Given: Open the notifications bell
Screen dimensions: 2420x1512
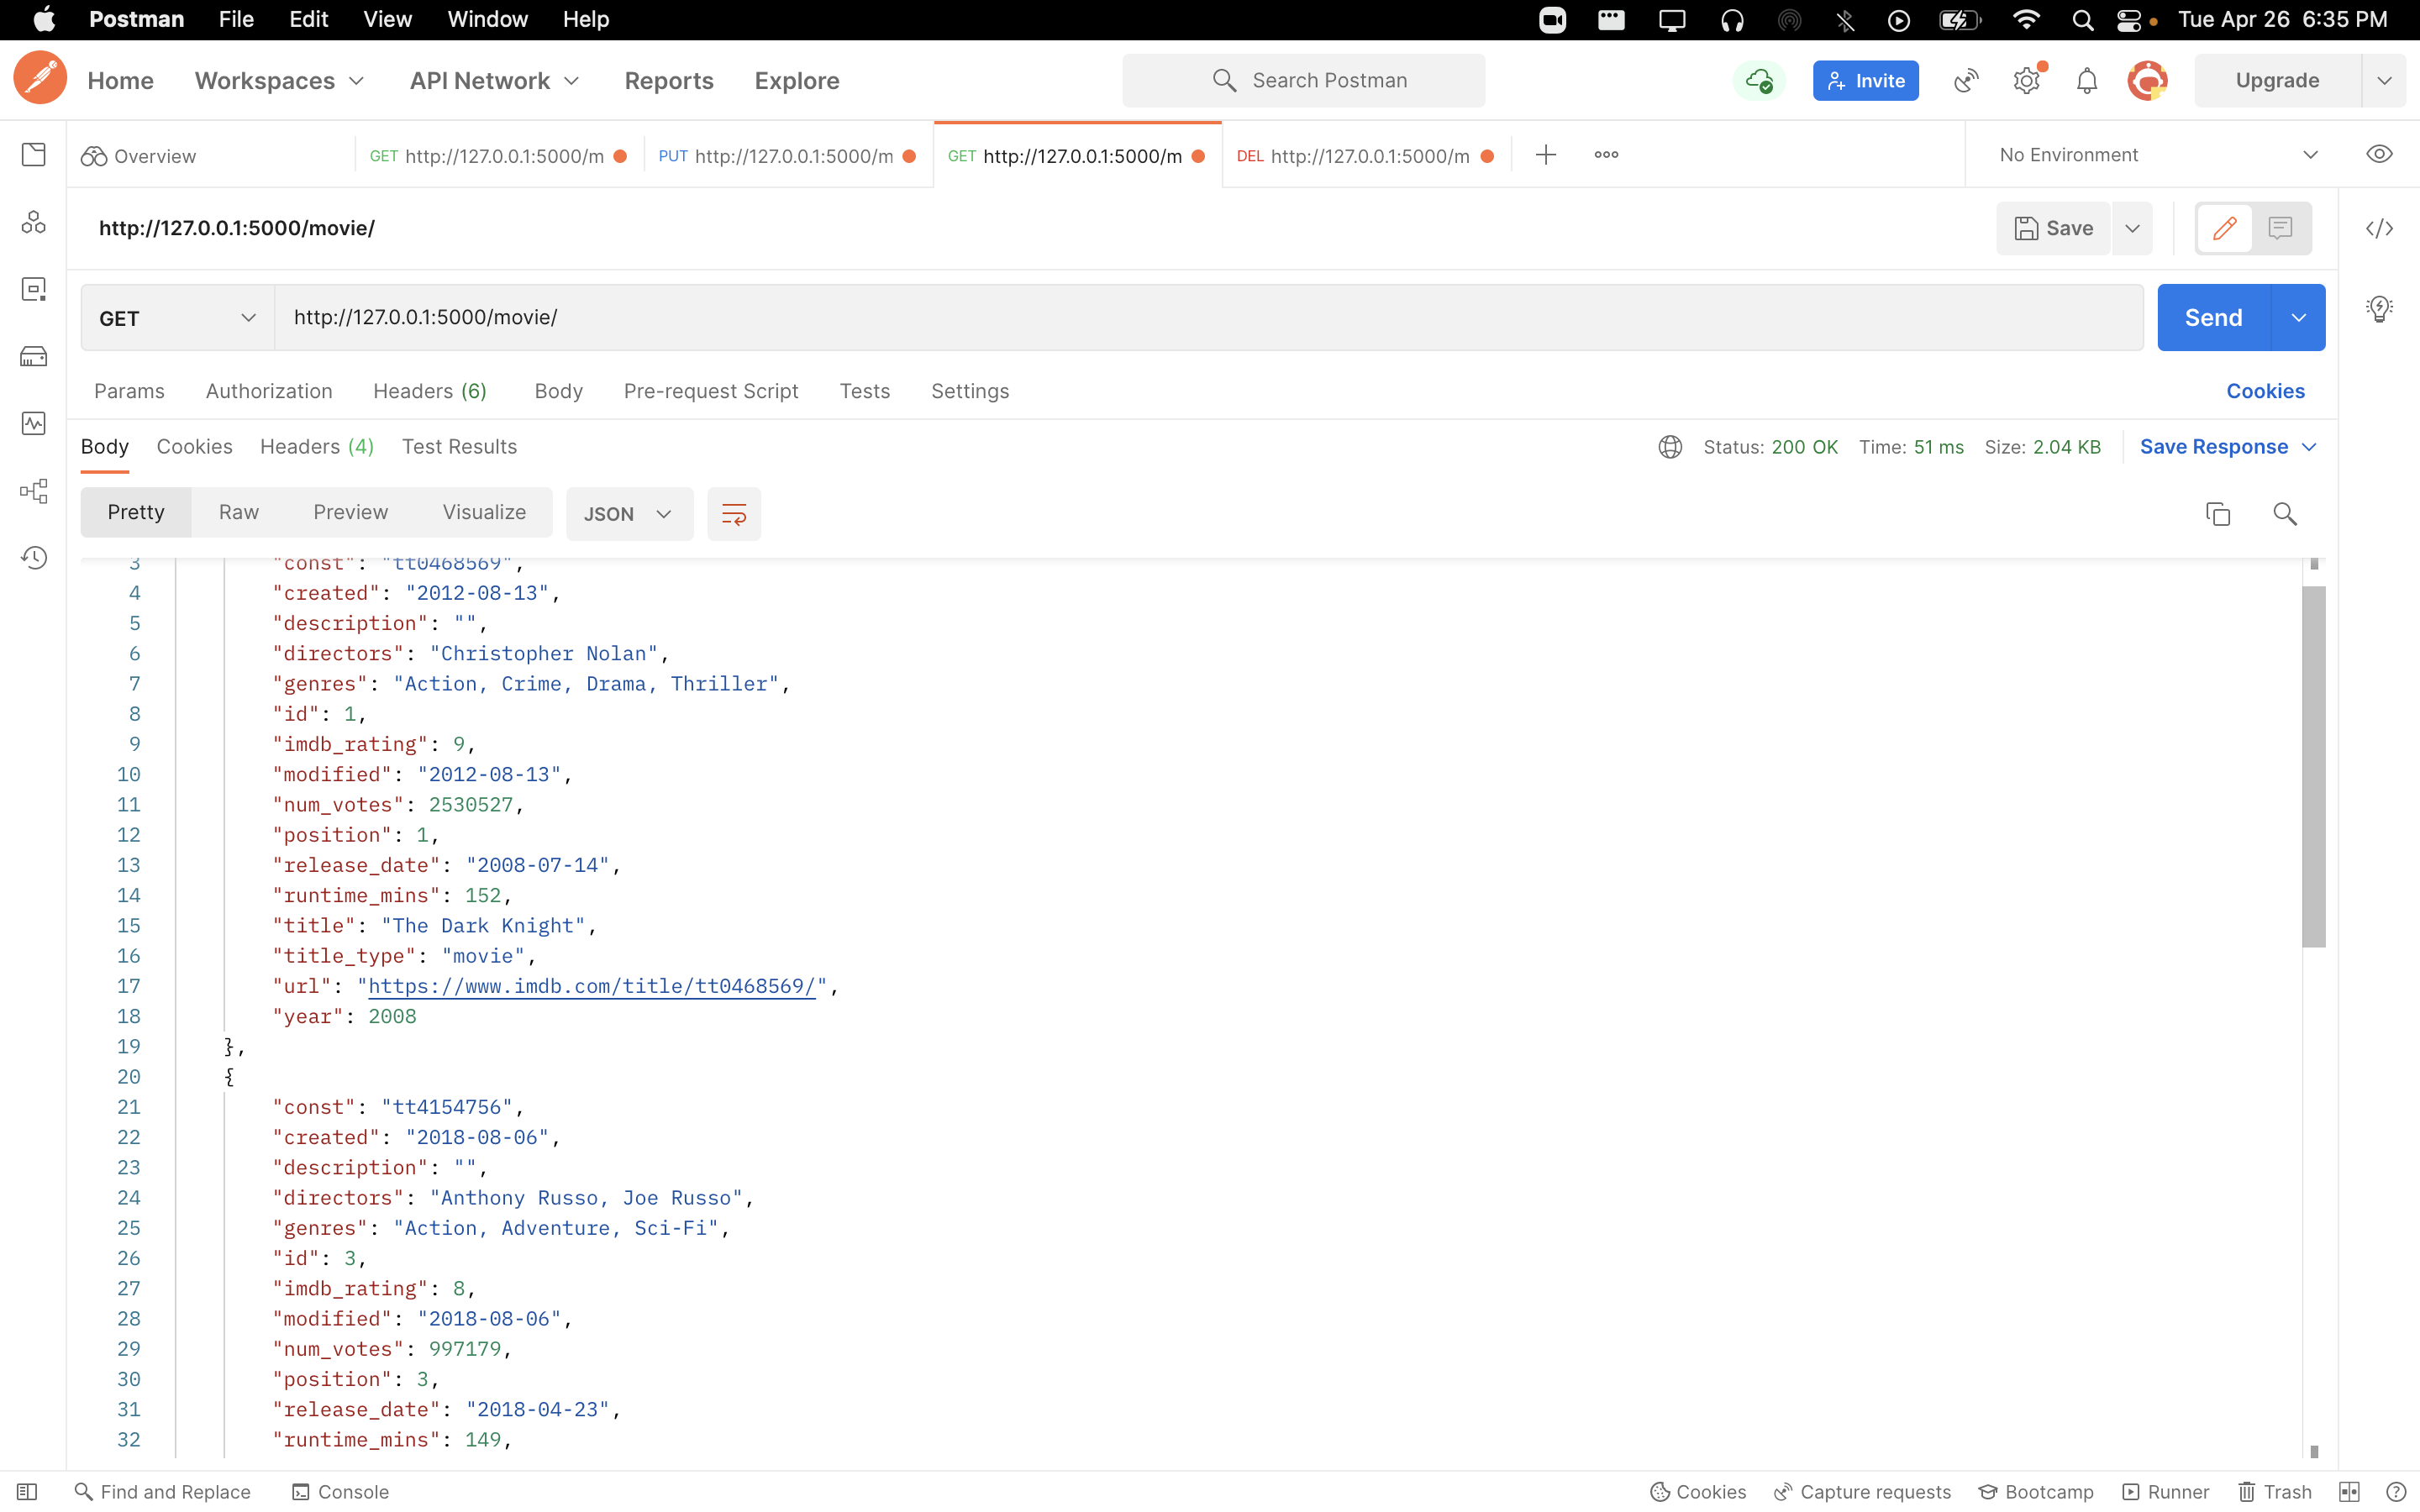Looking at the screenshot, I should (2086, 81).
